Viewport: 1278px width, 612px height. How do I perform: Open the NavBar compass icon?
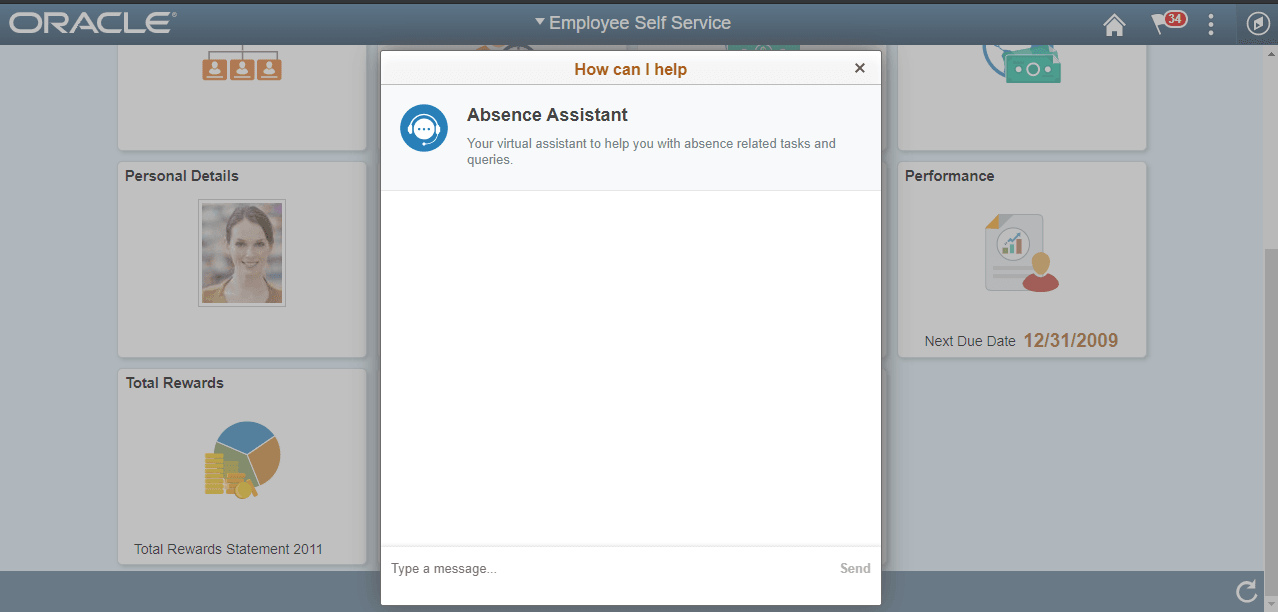(1257, 22)
